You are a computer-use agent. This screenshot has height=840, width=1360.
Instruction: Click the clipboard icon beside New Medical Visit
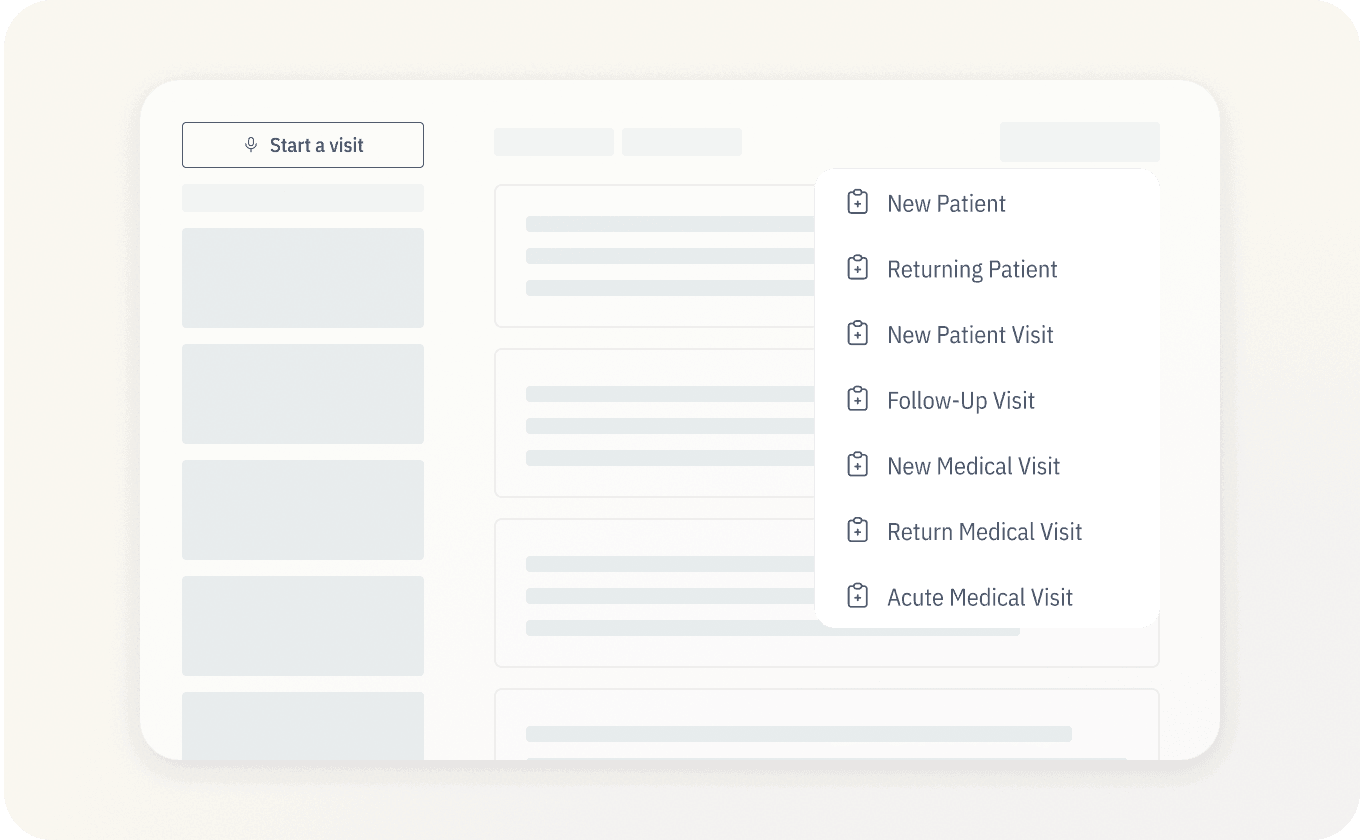tap(857, 464)
